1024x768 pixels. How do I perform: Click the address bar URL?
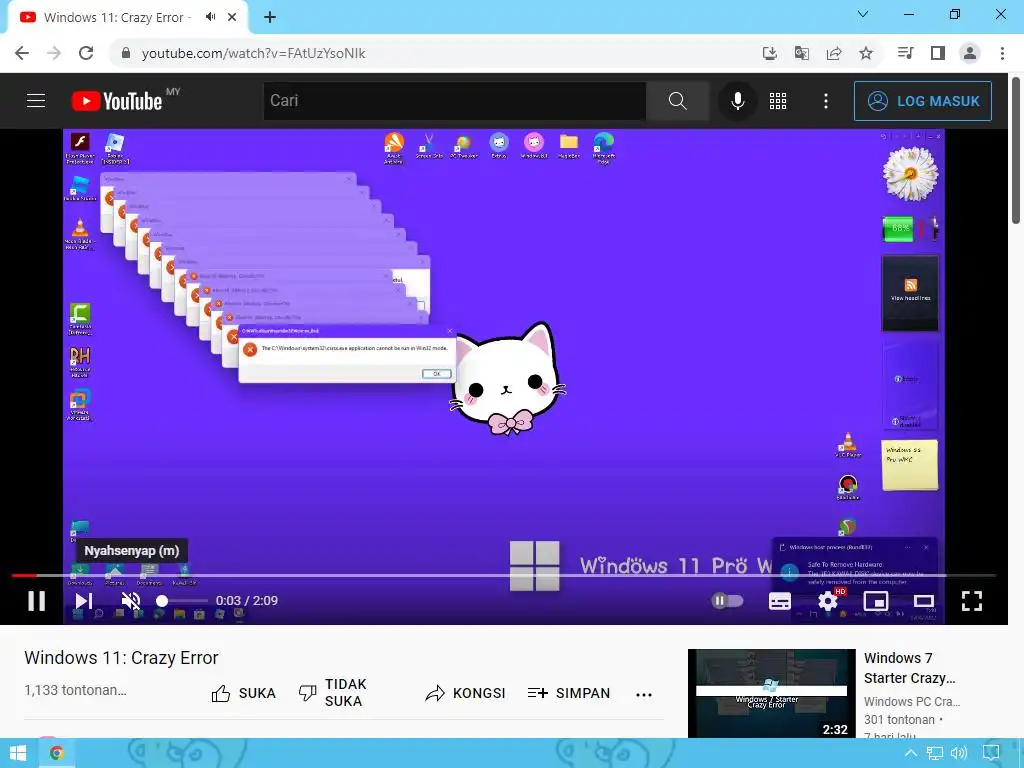coord(253,54)
